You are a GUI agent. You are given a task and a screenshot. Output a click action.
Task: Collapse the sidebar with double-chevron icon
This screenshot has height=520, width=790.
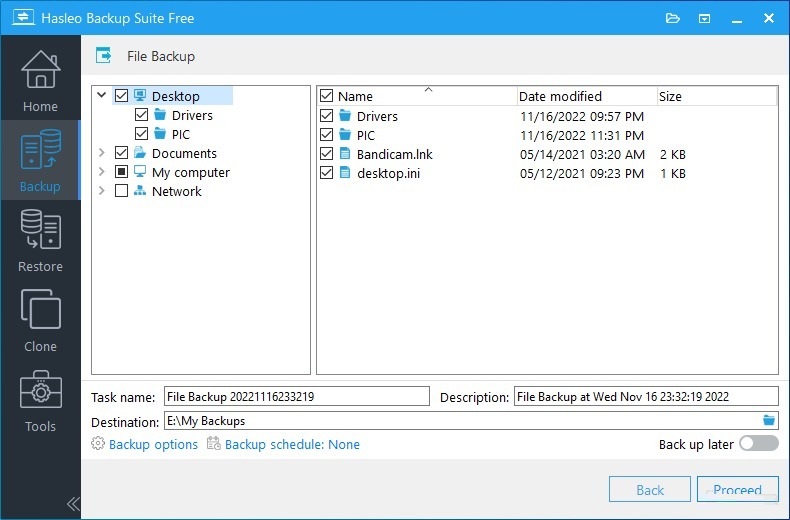click(72, 503)
